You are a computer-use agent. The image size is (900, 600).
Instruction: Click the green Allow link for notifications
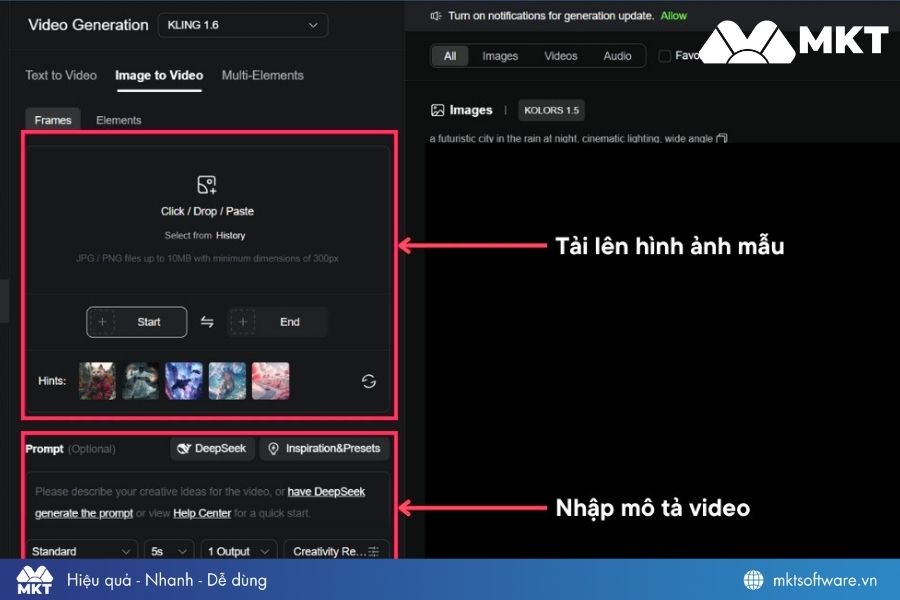click(x=673, y=16)
